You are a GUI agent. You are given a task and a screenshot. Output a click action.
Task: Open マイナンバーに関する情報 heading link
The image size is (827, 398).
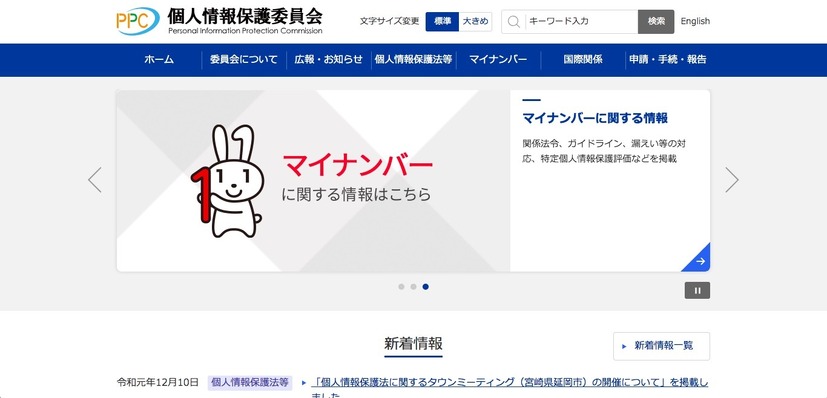click(595, 118)
